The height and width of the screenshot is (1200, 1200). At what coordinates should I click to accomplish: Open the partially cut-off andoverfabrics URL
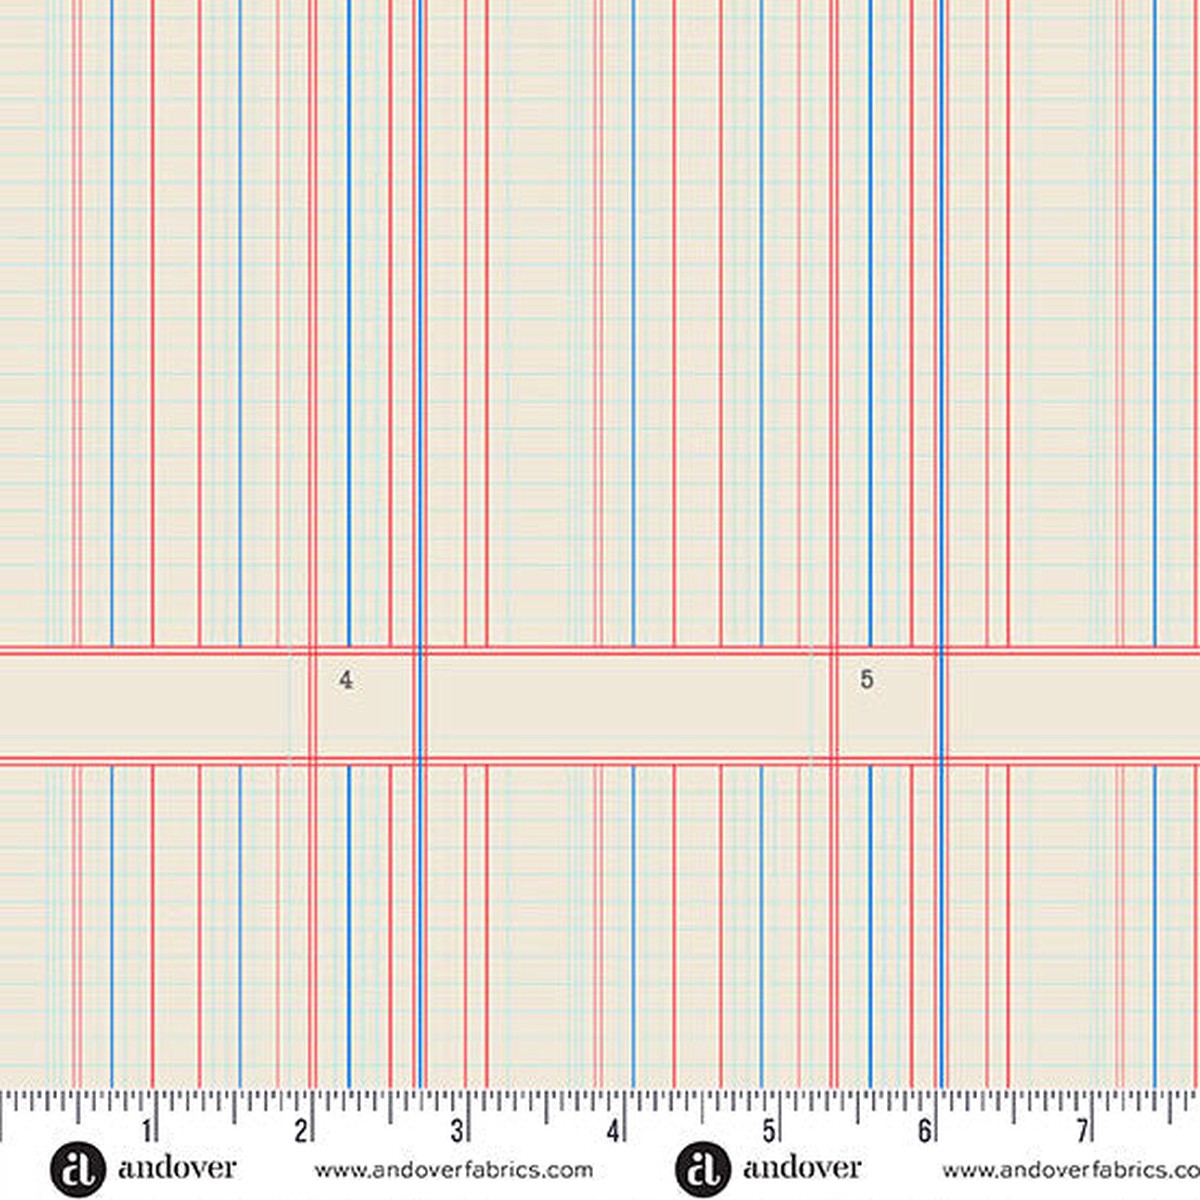[x=1071, y=1170]
